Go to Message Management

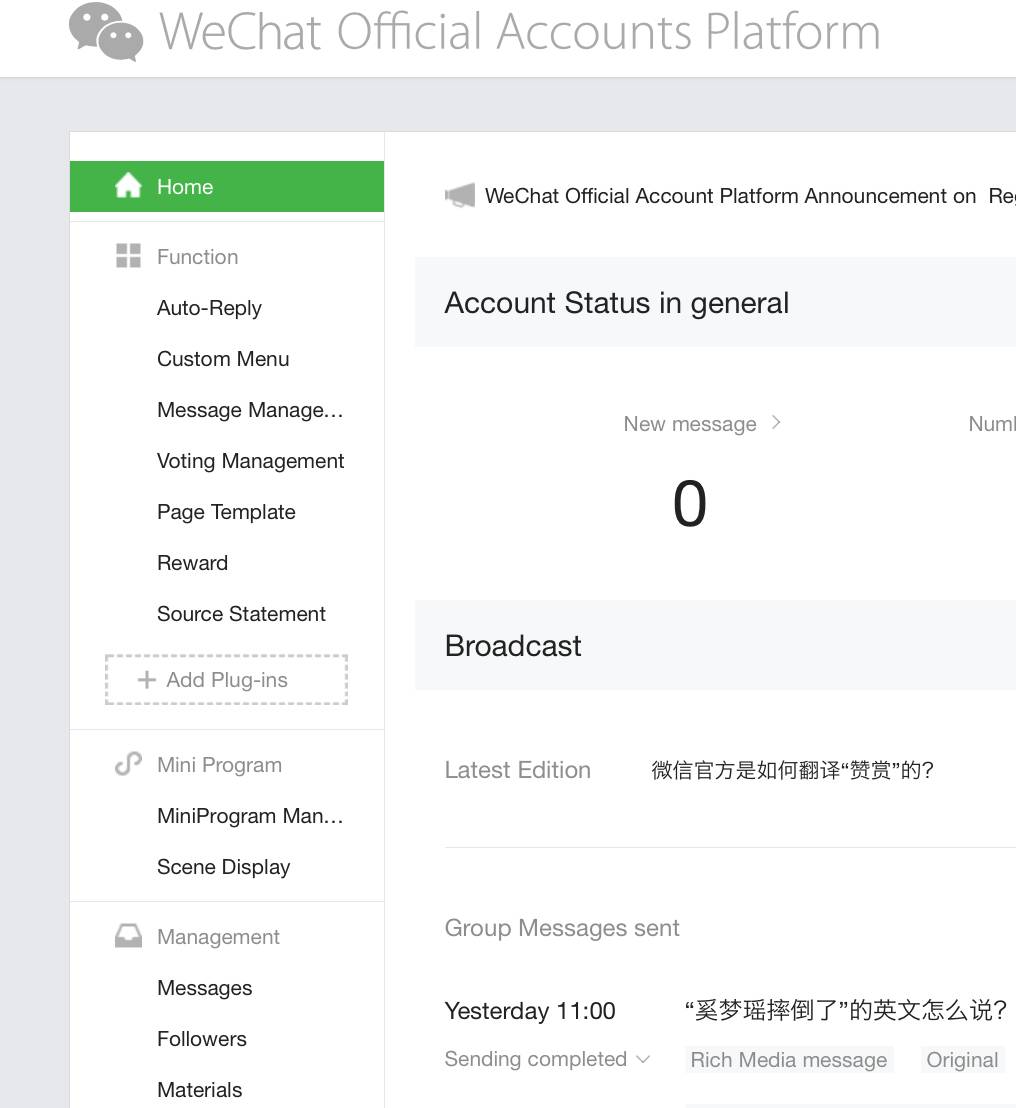click(x=250, y=410)
